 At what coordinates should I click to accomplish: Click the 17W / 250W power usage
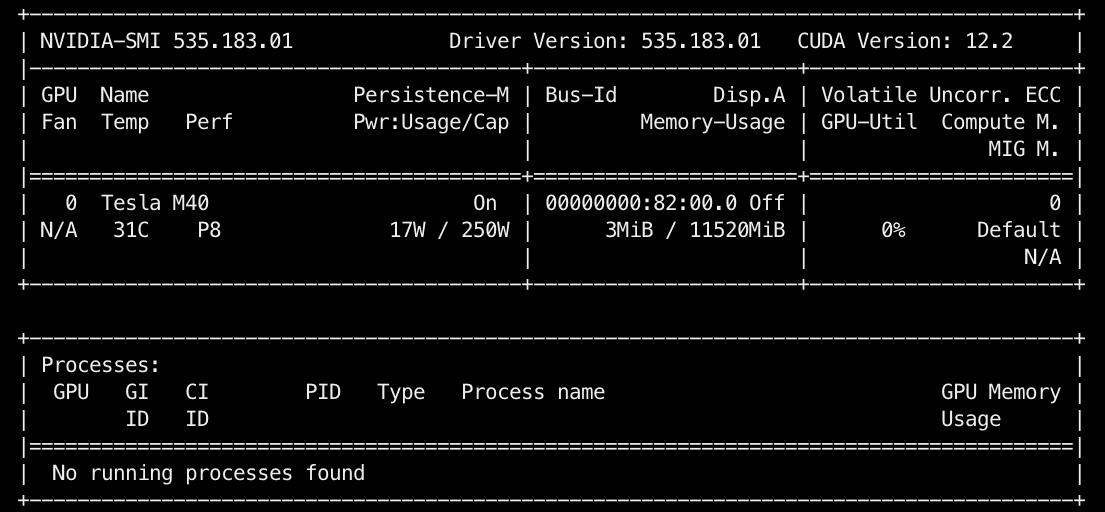pos(449,230)
